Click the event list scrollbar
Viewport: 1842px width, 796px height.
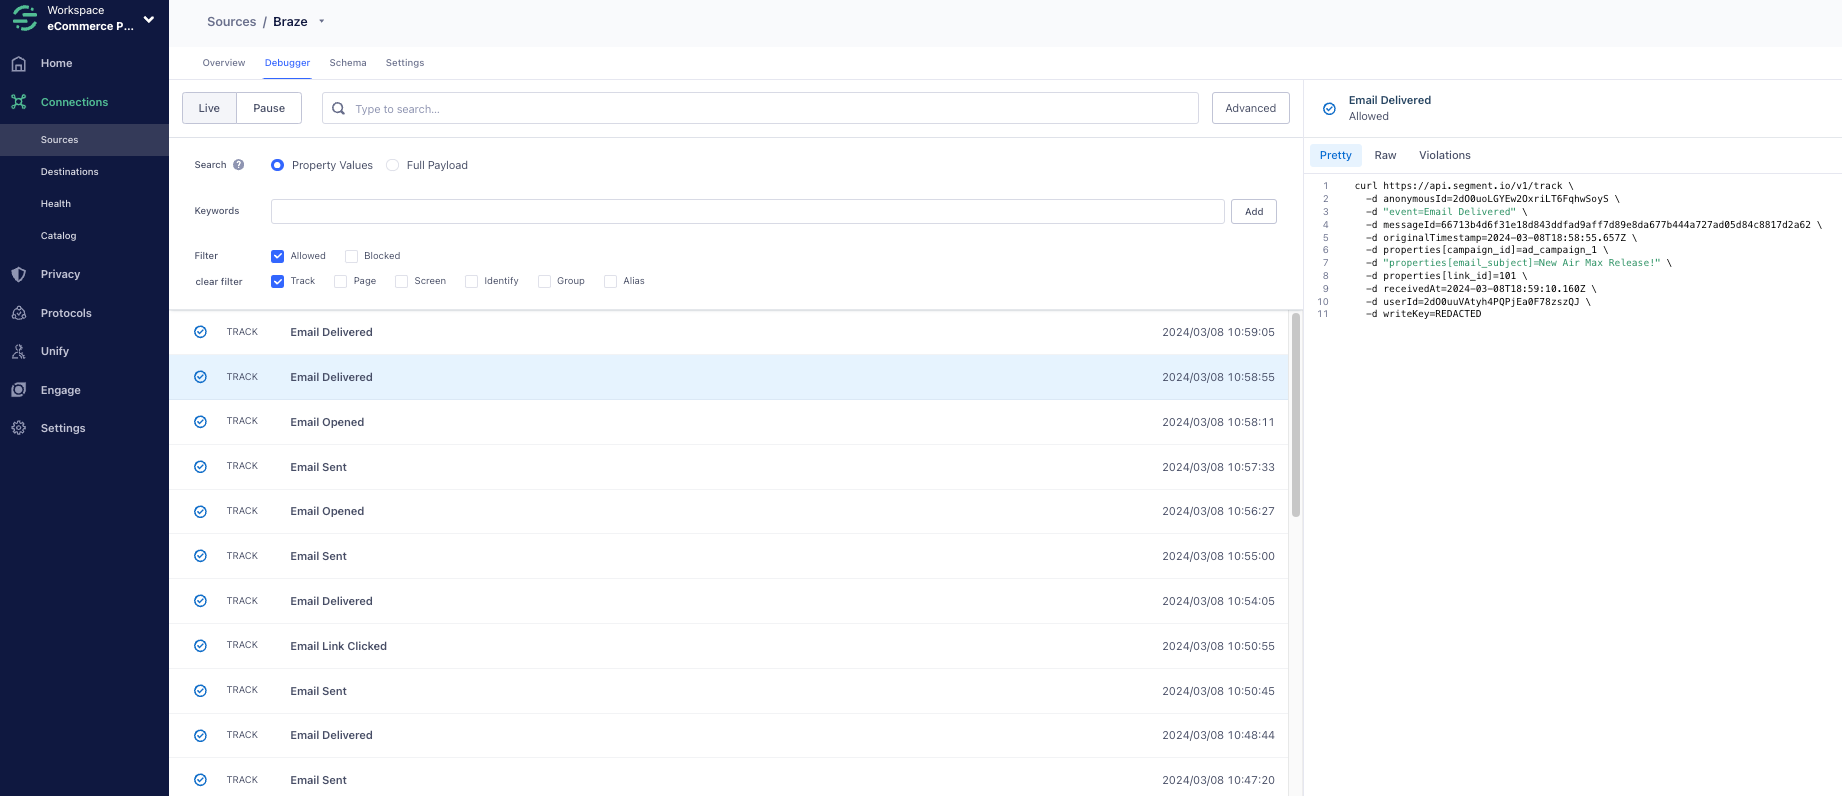[1296, 415]
